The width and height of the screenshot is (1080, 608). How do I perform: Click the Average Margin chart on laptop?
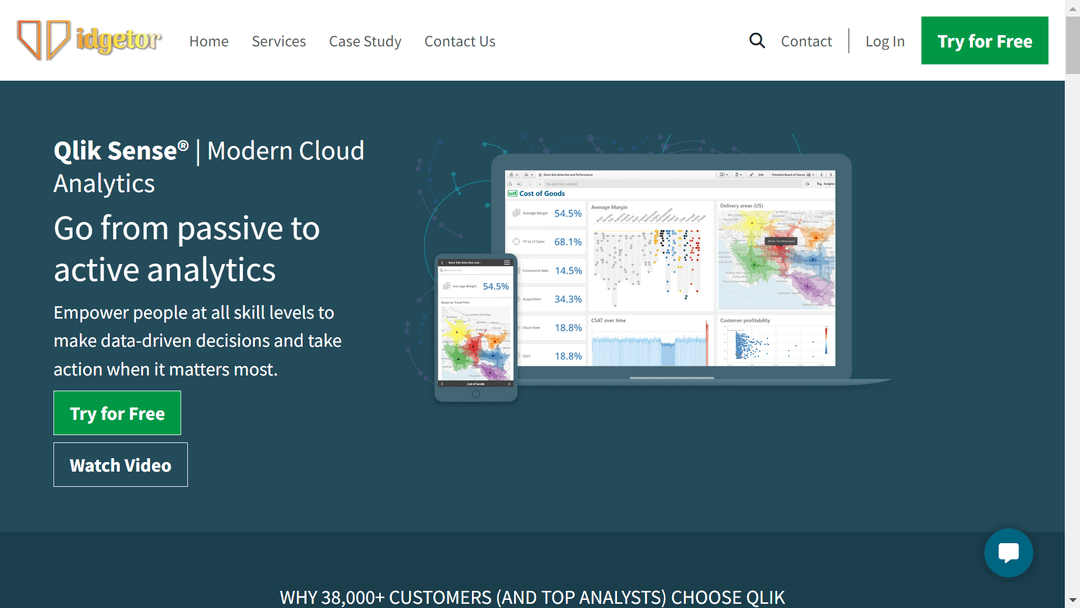[x=650, y=258]
